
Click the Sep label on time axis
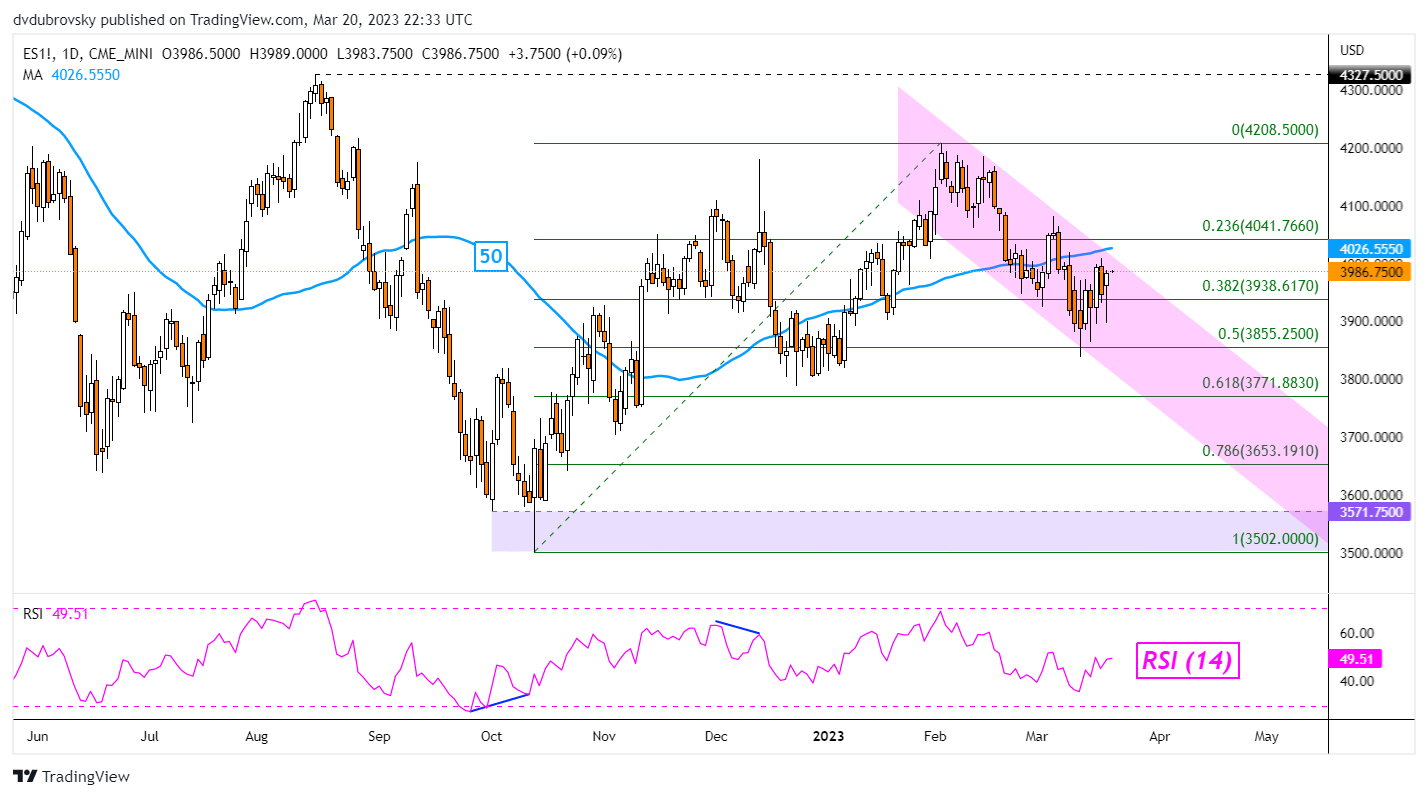coord(378,737)
